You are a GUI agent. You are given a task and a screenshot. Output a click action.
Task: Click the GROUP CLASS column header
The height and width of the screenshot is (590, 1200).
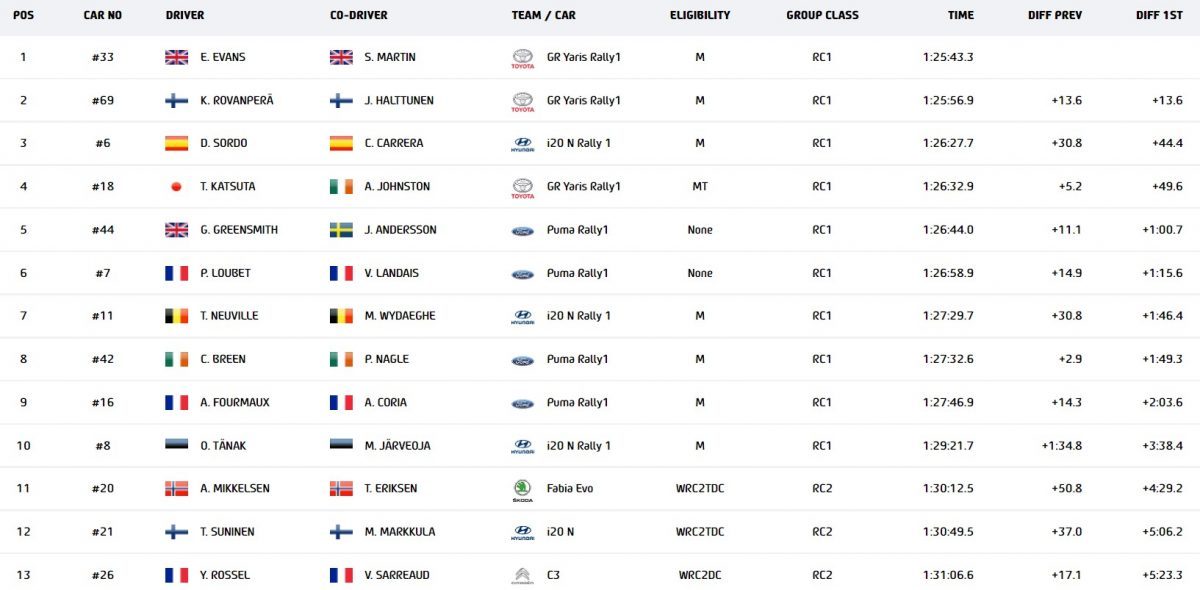(822, 16)
